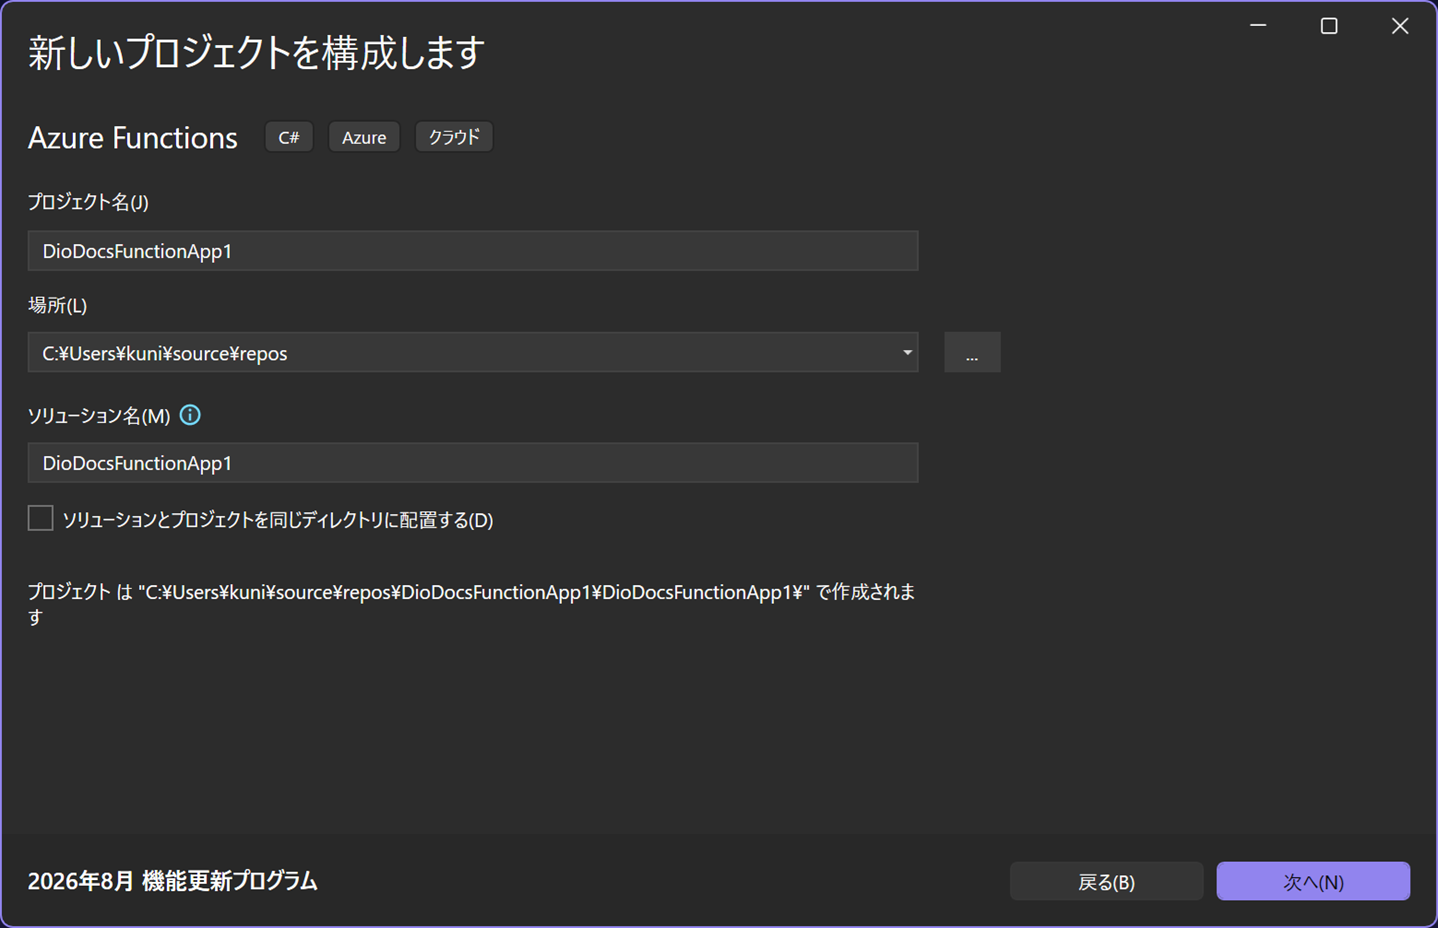Click the solution name info icon
This screenshot has width=1438, height=928.
(x=190, y=415)
